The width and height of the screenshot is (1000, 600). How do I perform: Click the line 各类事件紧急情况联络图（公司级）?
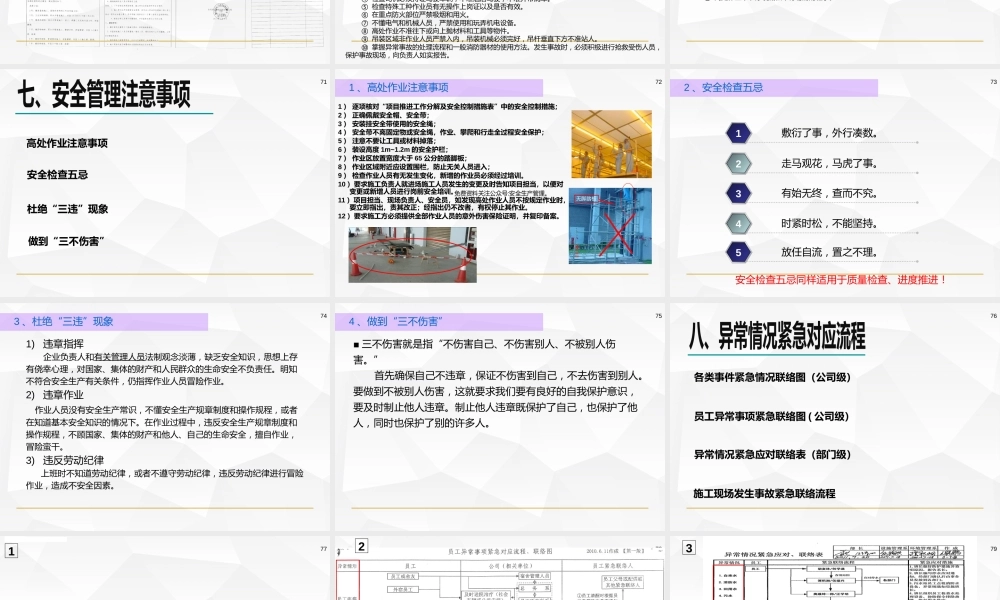(772, 377)
